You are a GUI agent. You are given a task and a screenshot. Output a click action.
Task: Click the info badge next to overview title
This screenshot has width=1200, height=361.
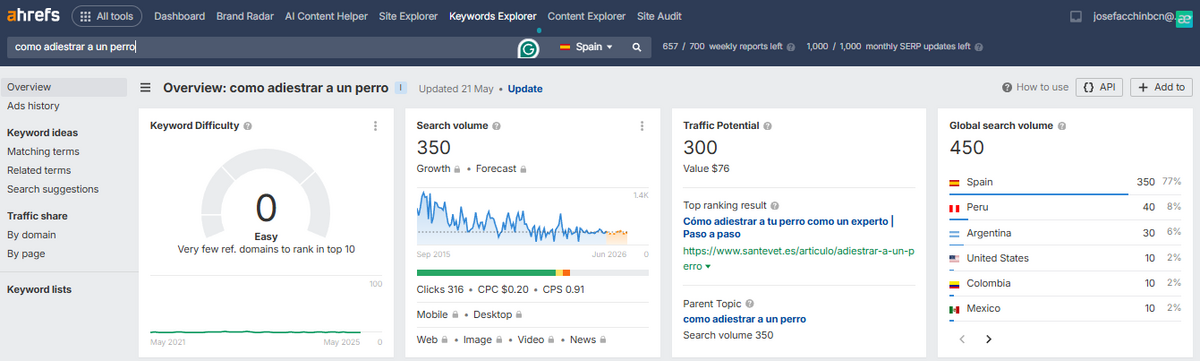coord(400,88)
